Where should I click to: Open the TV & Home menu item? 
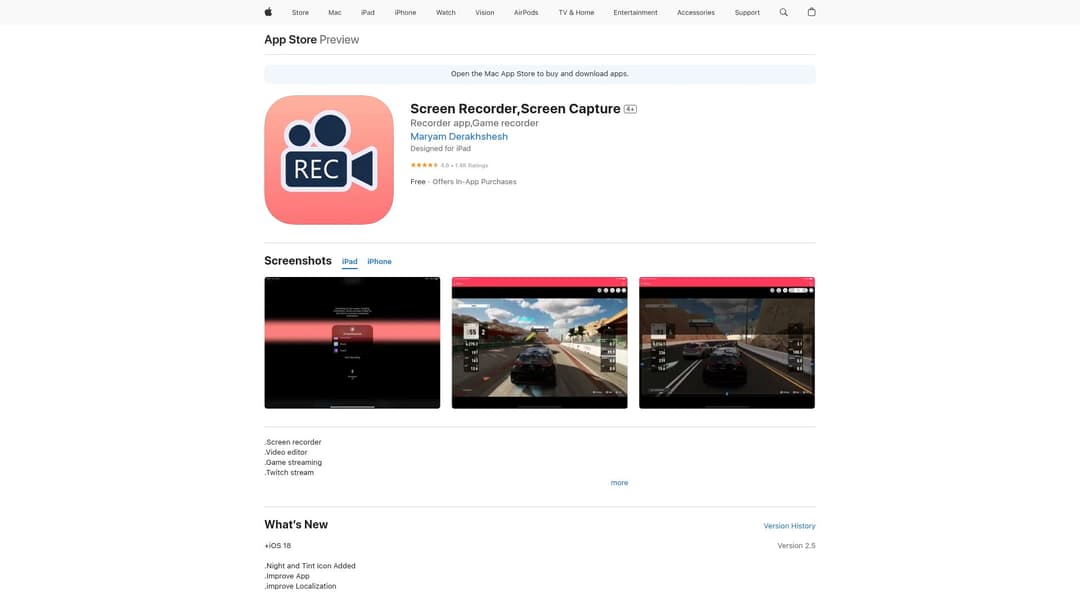point(576,12)
